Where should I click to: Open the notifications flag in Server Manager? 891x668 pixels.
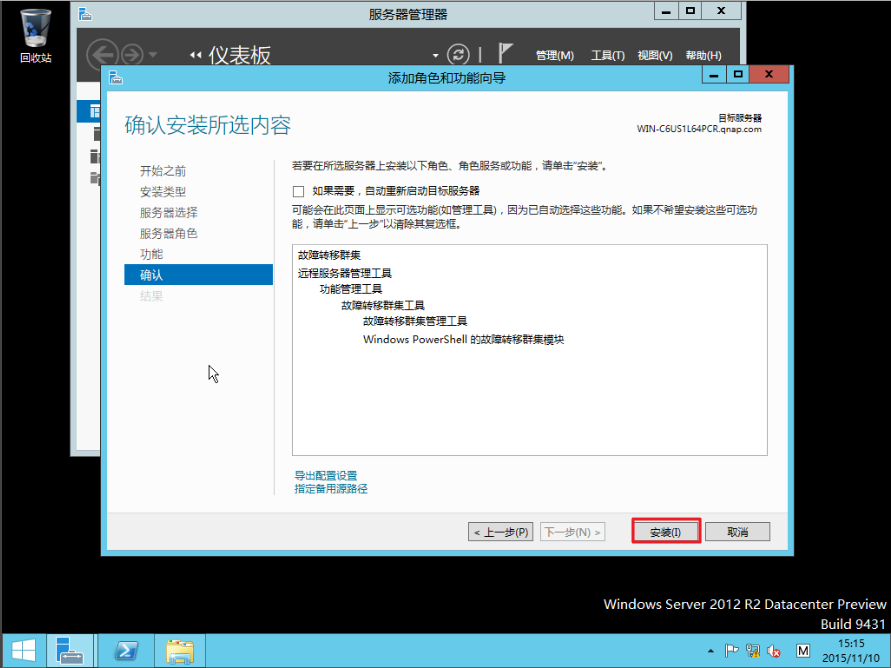[505, 53]
